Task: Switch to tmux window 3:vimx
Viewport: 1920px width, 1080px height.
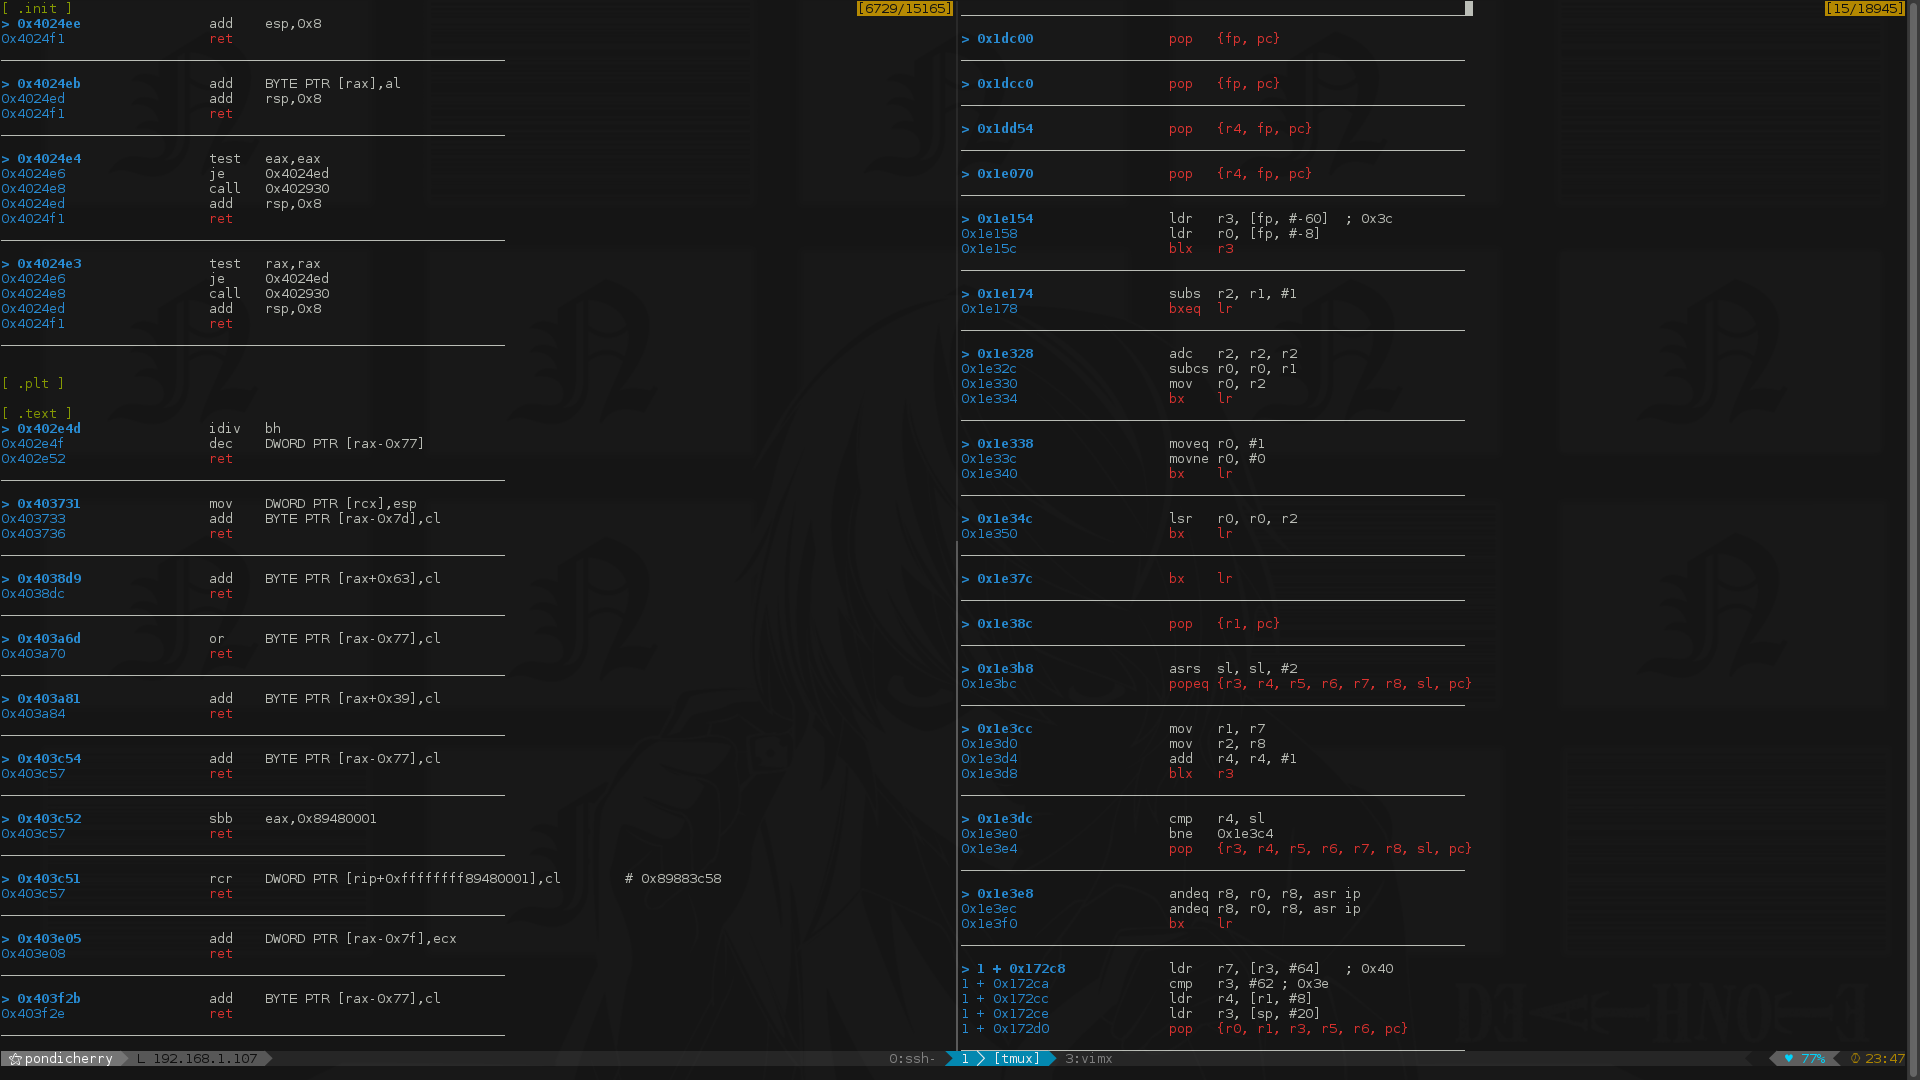Action: pyautogui.click(x=1088, y=1059)
